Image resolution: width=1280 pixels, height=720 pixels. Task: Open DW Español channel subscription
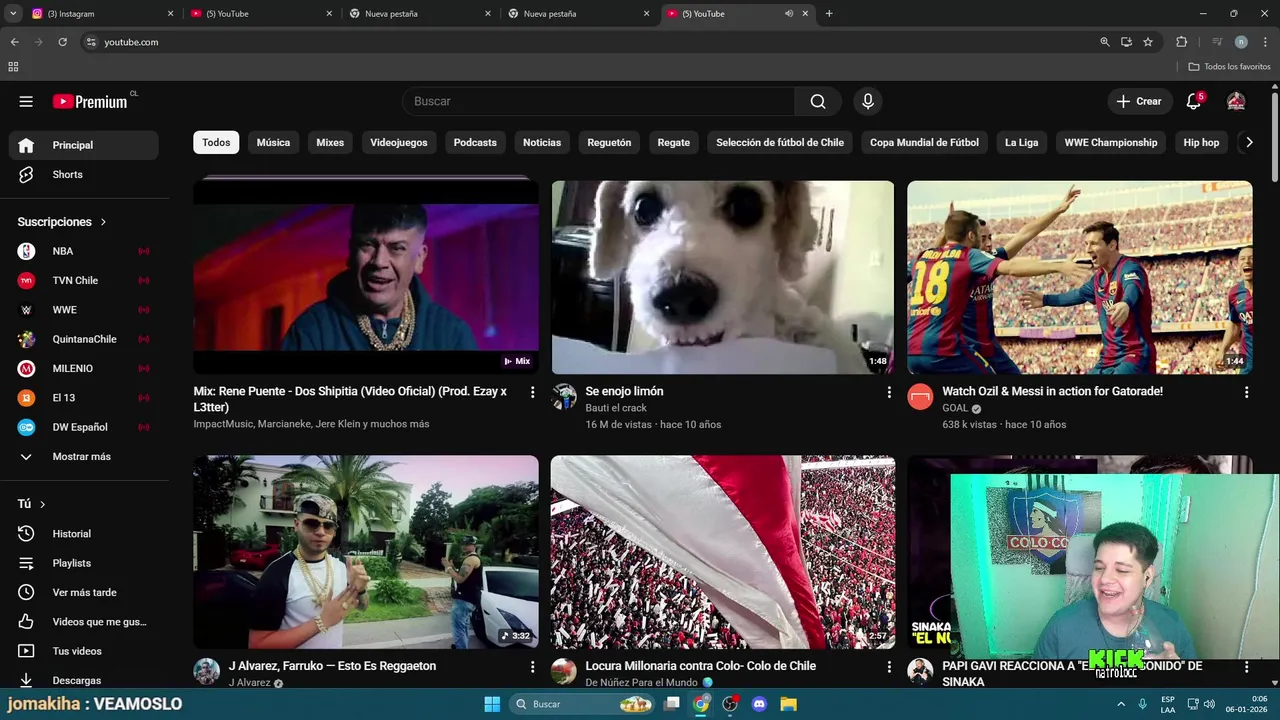[84, 427]
